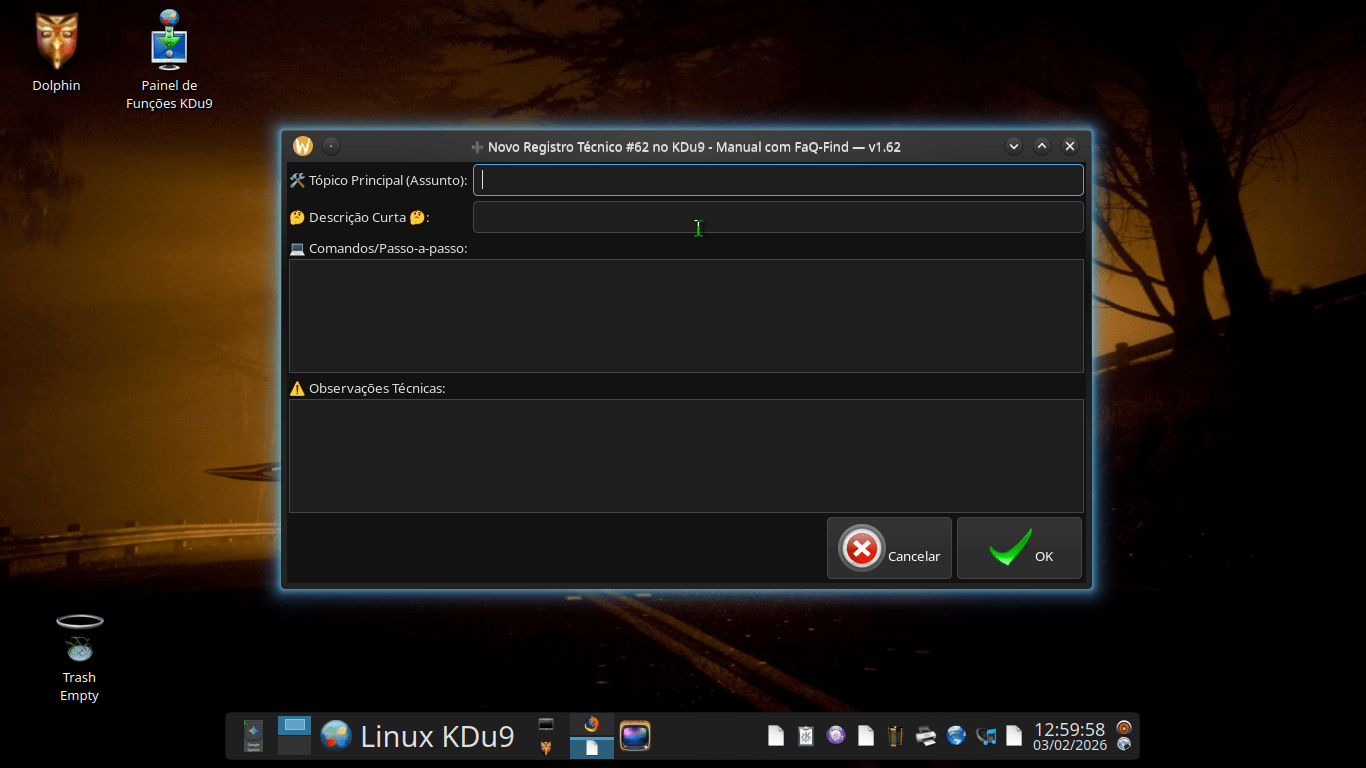This screenshot has height=768, width=1366.
Task: Focus the Tópico Principal (Assunto) field
Action: coord(778,180)
